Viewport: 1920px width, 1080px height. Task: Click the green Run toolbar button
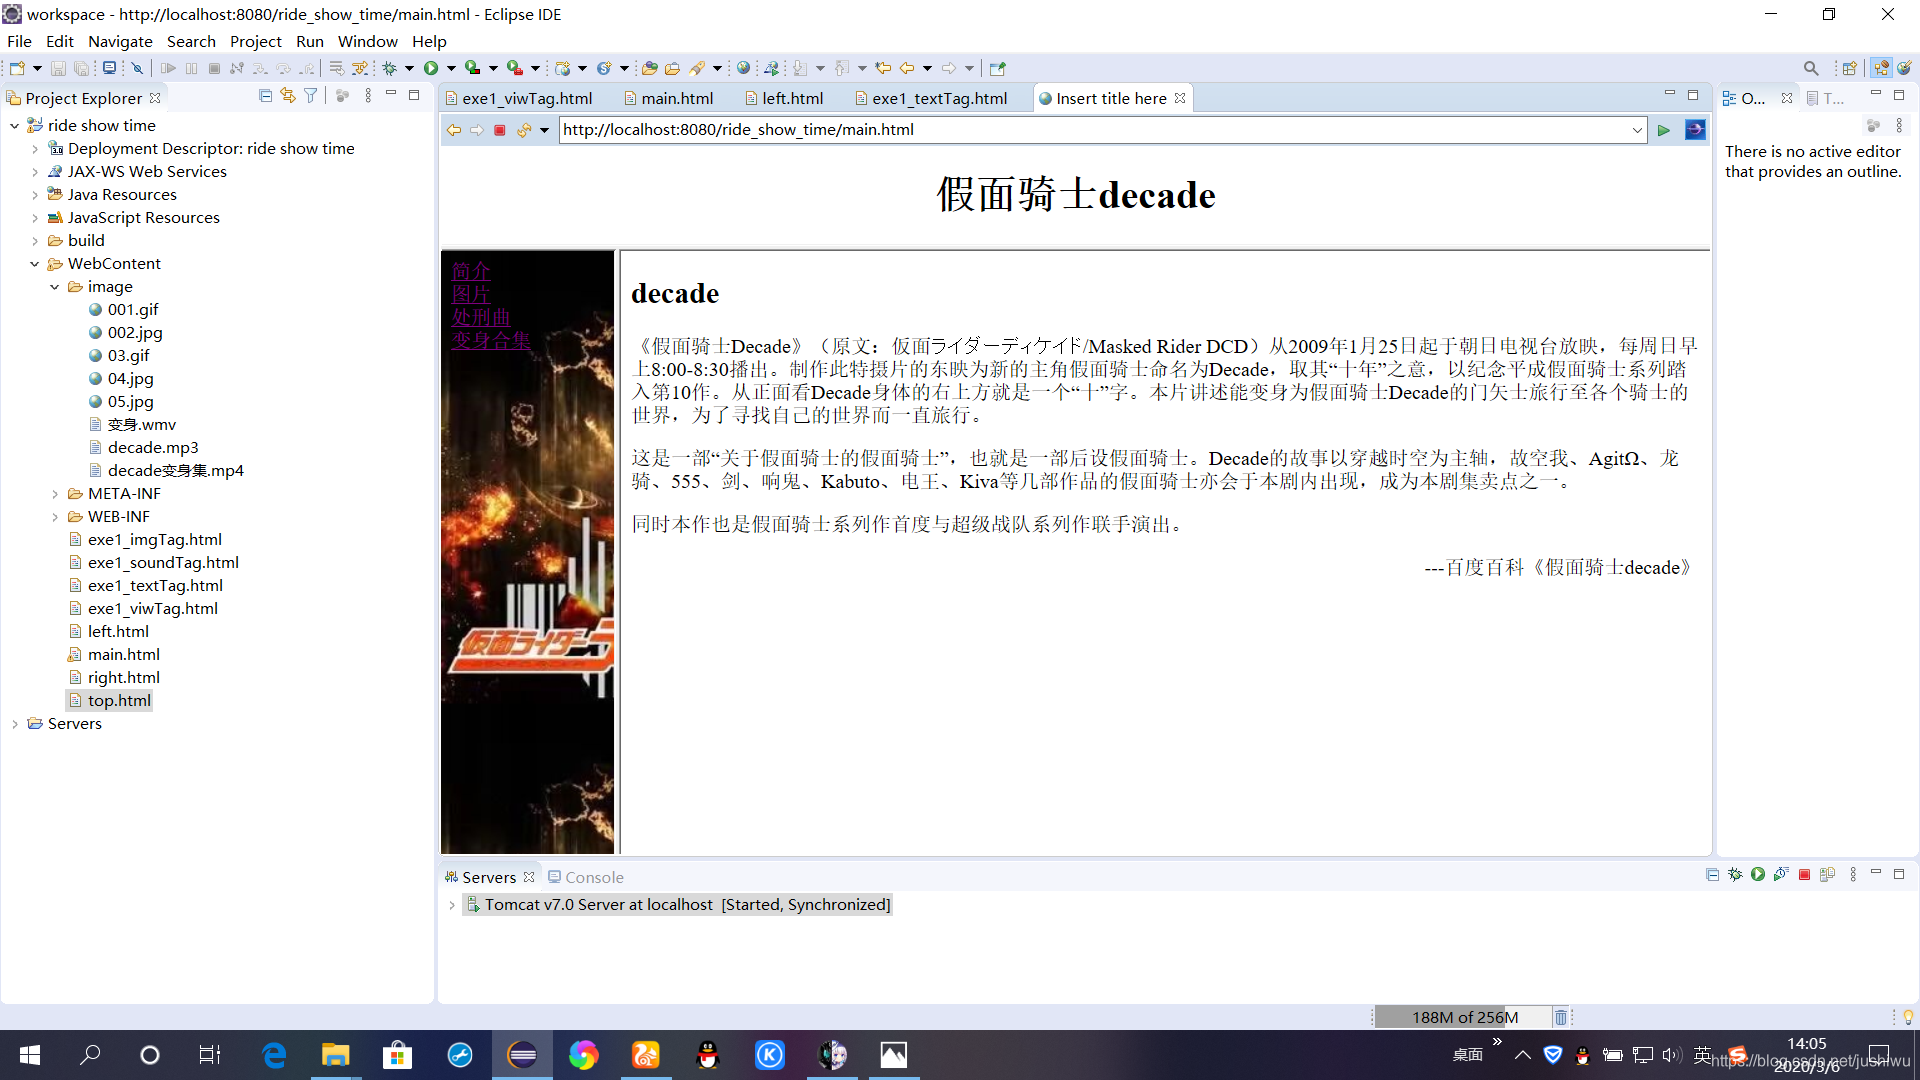pos(431,68)
